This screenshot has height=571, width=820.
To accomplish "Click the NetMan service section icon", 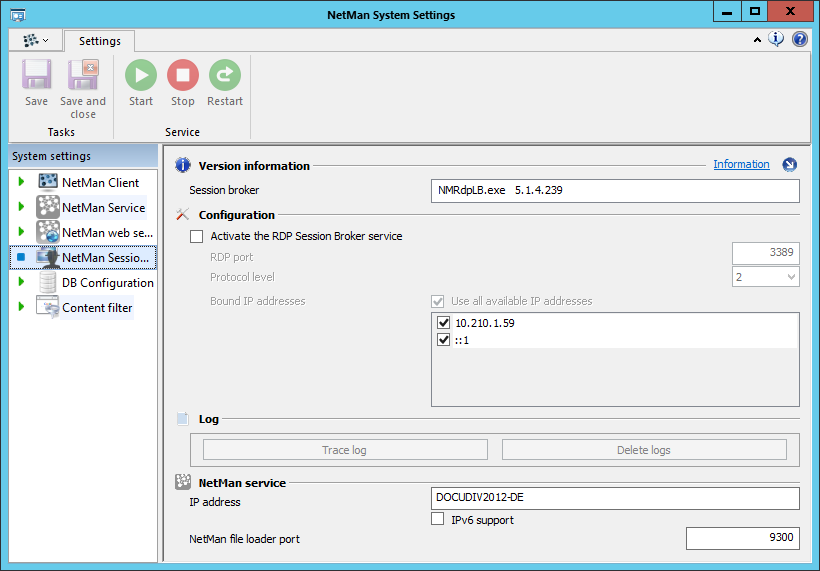I will click(x=183, y=482).
